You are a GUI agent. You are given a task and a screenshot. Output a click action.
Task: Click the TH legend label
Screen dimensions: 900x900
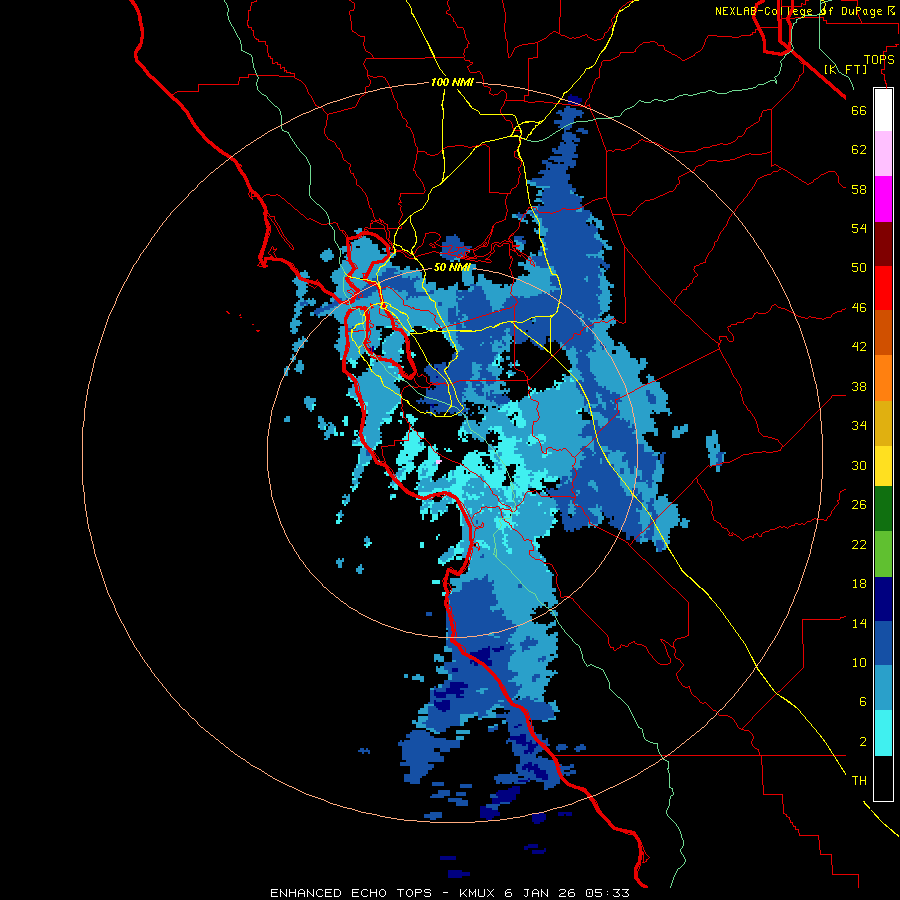coord(859,781)
